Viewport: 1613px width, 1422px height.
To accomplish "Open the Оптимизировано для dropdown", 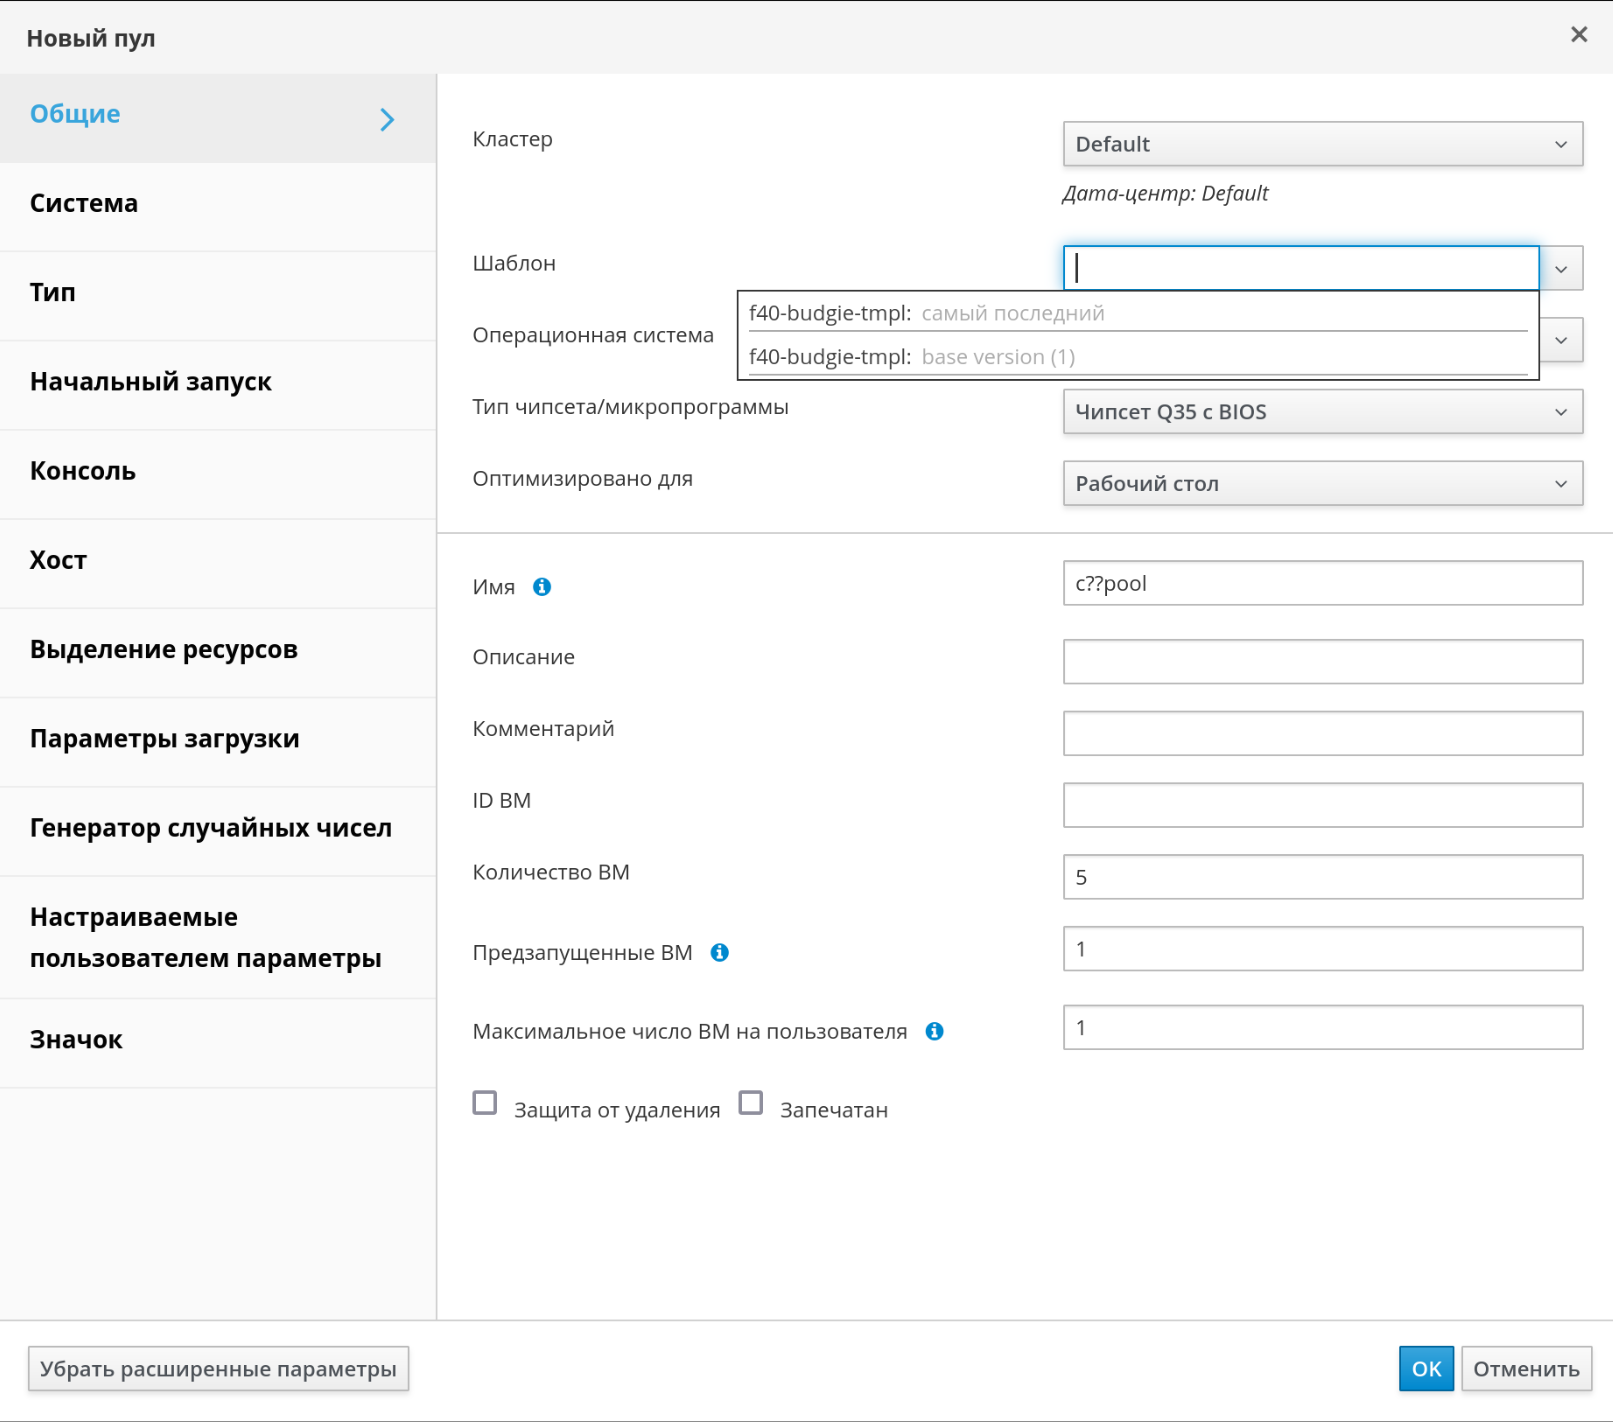I will pos(1322,484).
